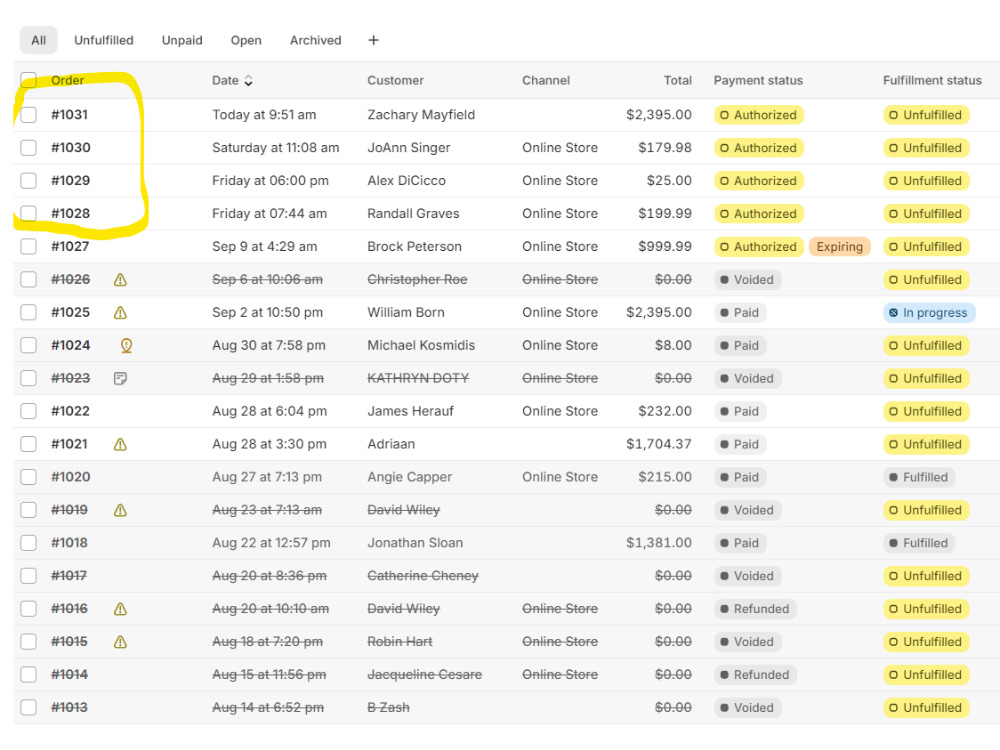Click the warning icon on order #1026
The width and height of the screenshot is (1000, 750).
120,279
